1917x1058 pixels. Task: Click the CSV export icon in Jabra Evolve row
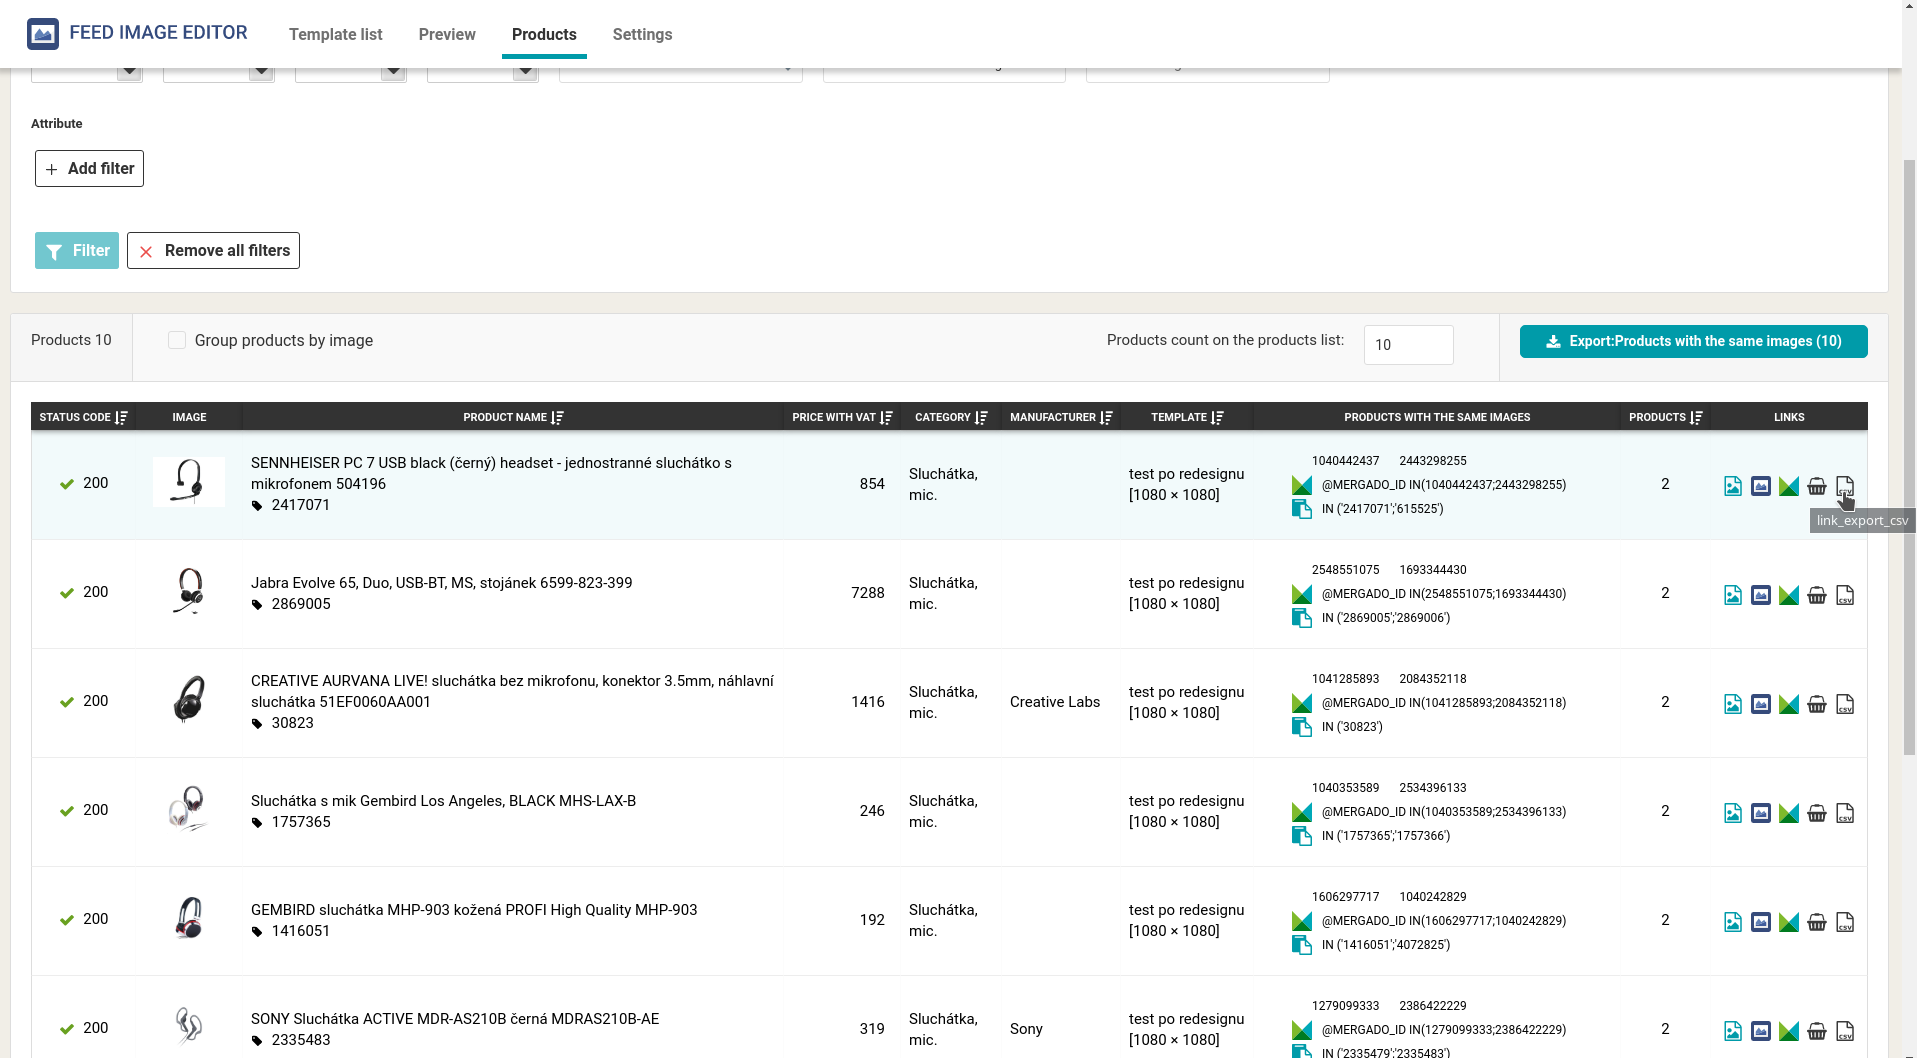tap(1845, 595)
